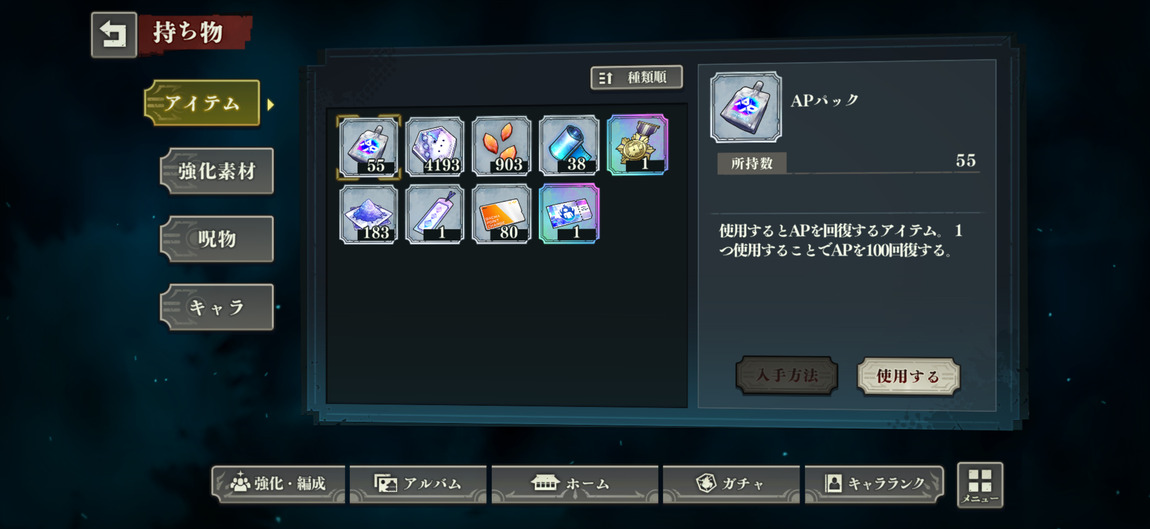The width and height of the screenshot is (1150, 529).
Task: Select the gold medal item
Action: point(637,145)
